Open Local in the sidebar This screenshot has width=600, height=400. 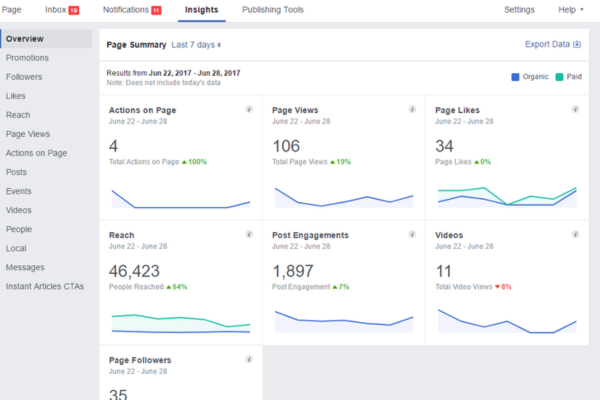click(16, 248)
